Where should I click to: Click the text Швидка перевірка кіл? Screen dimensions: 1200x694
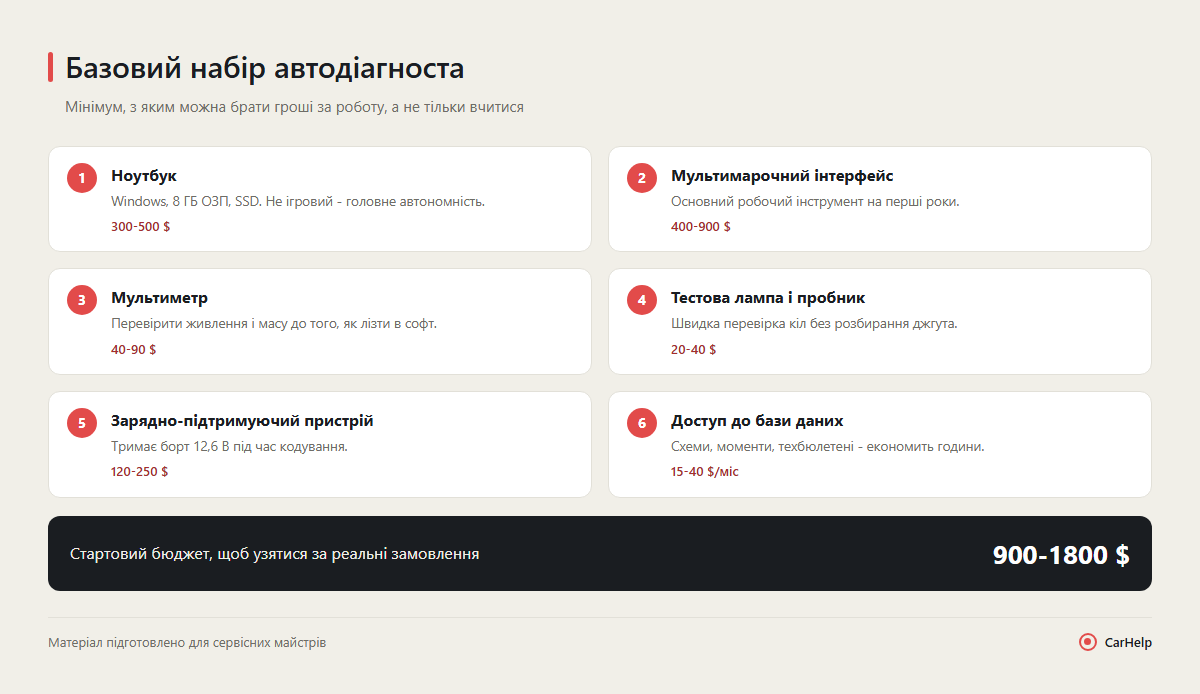pos(815,324)
